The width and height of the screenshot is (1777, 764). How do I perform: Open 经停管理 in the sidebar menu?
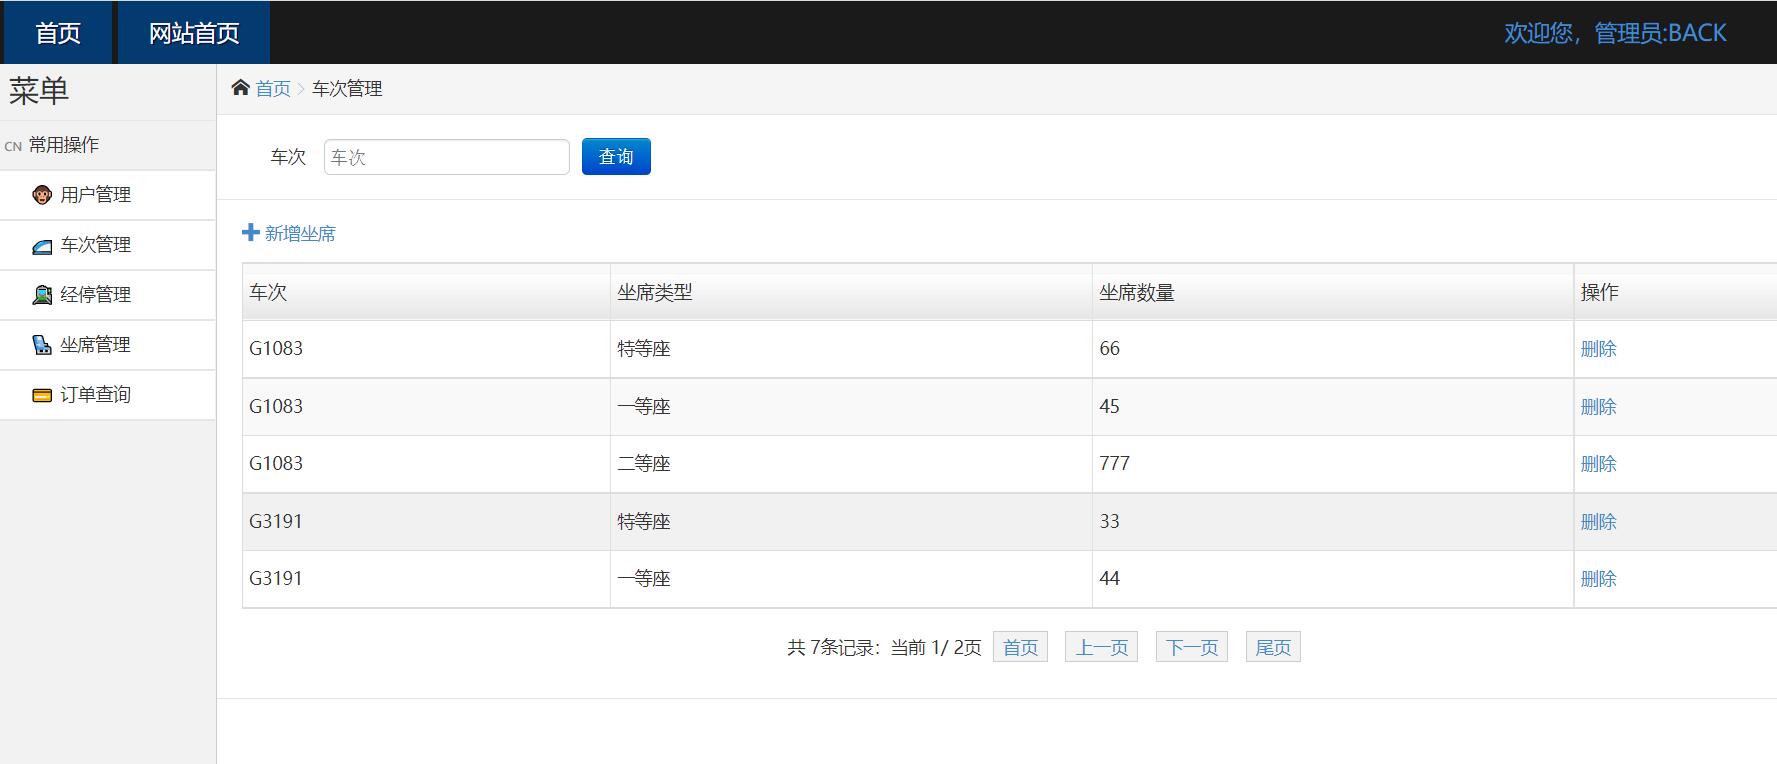point(108,295)
